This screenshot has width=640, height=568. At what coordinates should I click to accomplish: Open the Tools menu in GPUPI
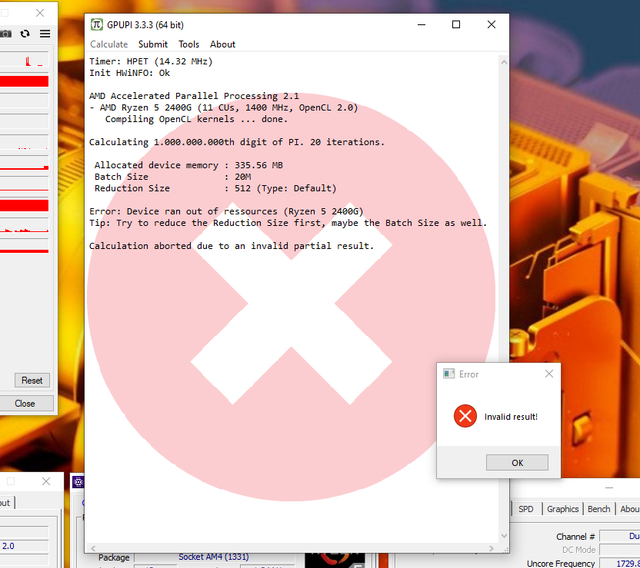click(189, 44)
